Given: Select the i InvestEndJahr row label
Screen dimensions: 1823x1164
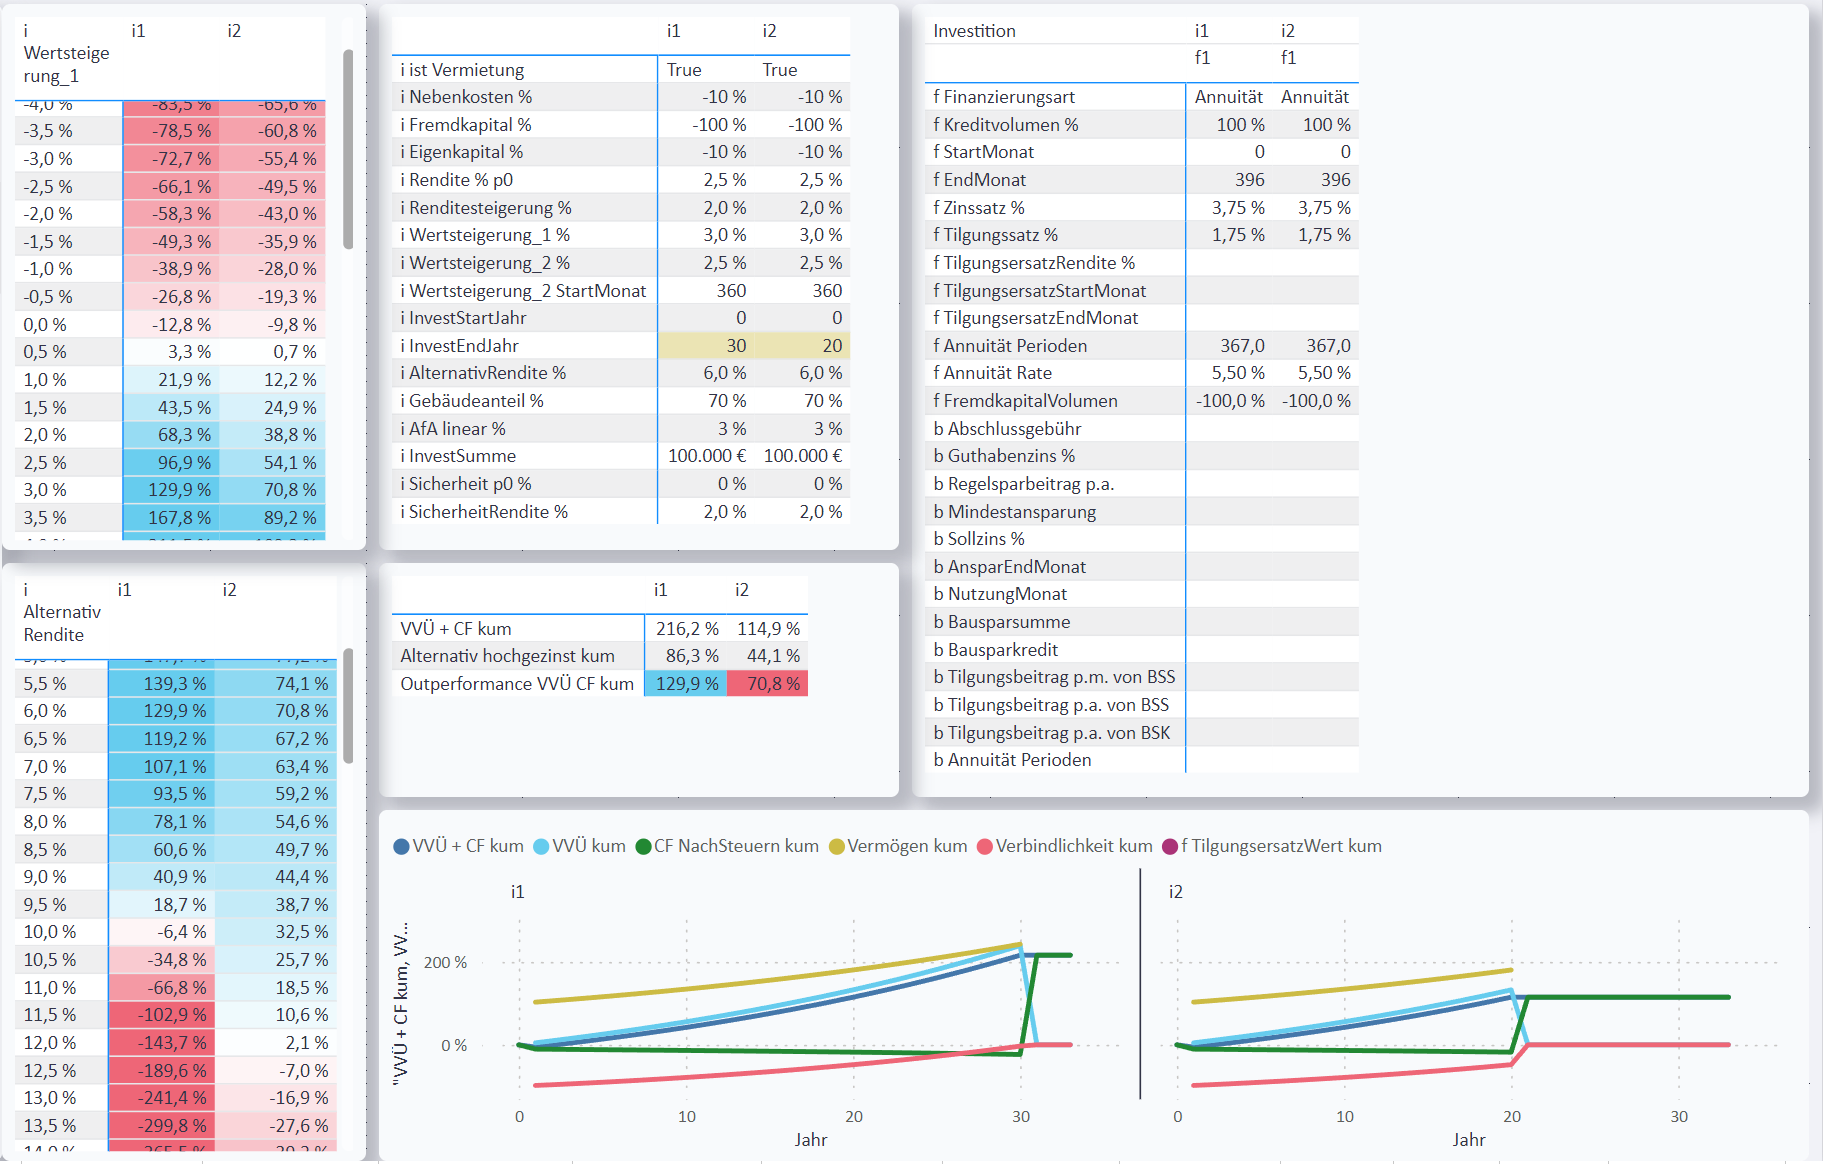Looking at the screenshot, I should coord(460,346).
